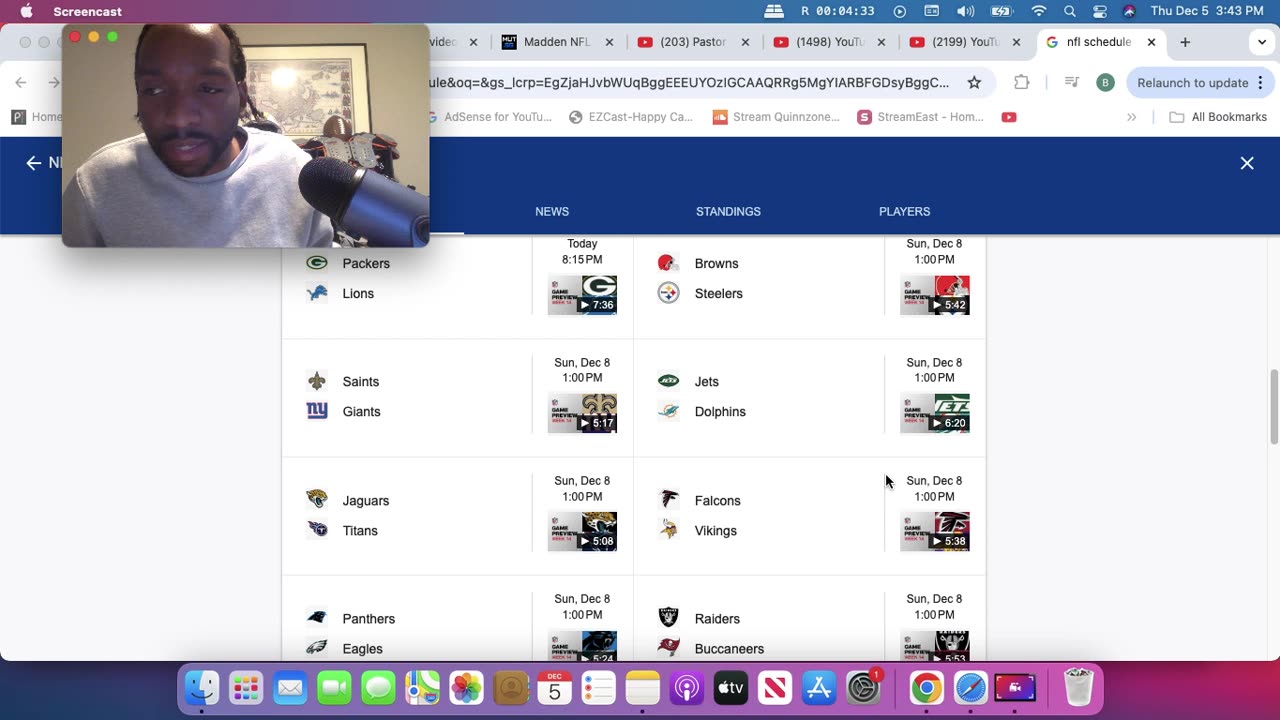This screenshot has width=1280, height=720.
Task: Open System Settings in the Dock
Action: 862,688
